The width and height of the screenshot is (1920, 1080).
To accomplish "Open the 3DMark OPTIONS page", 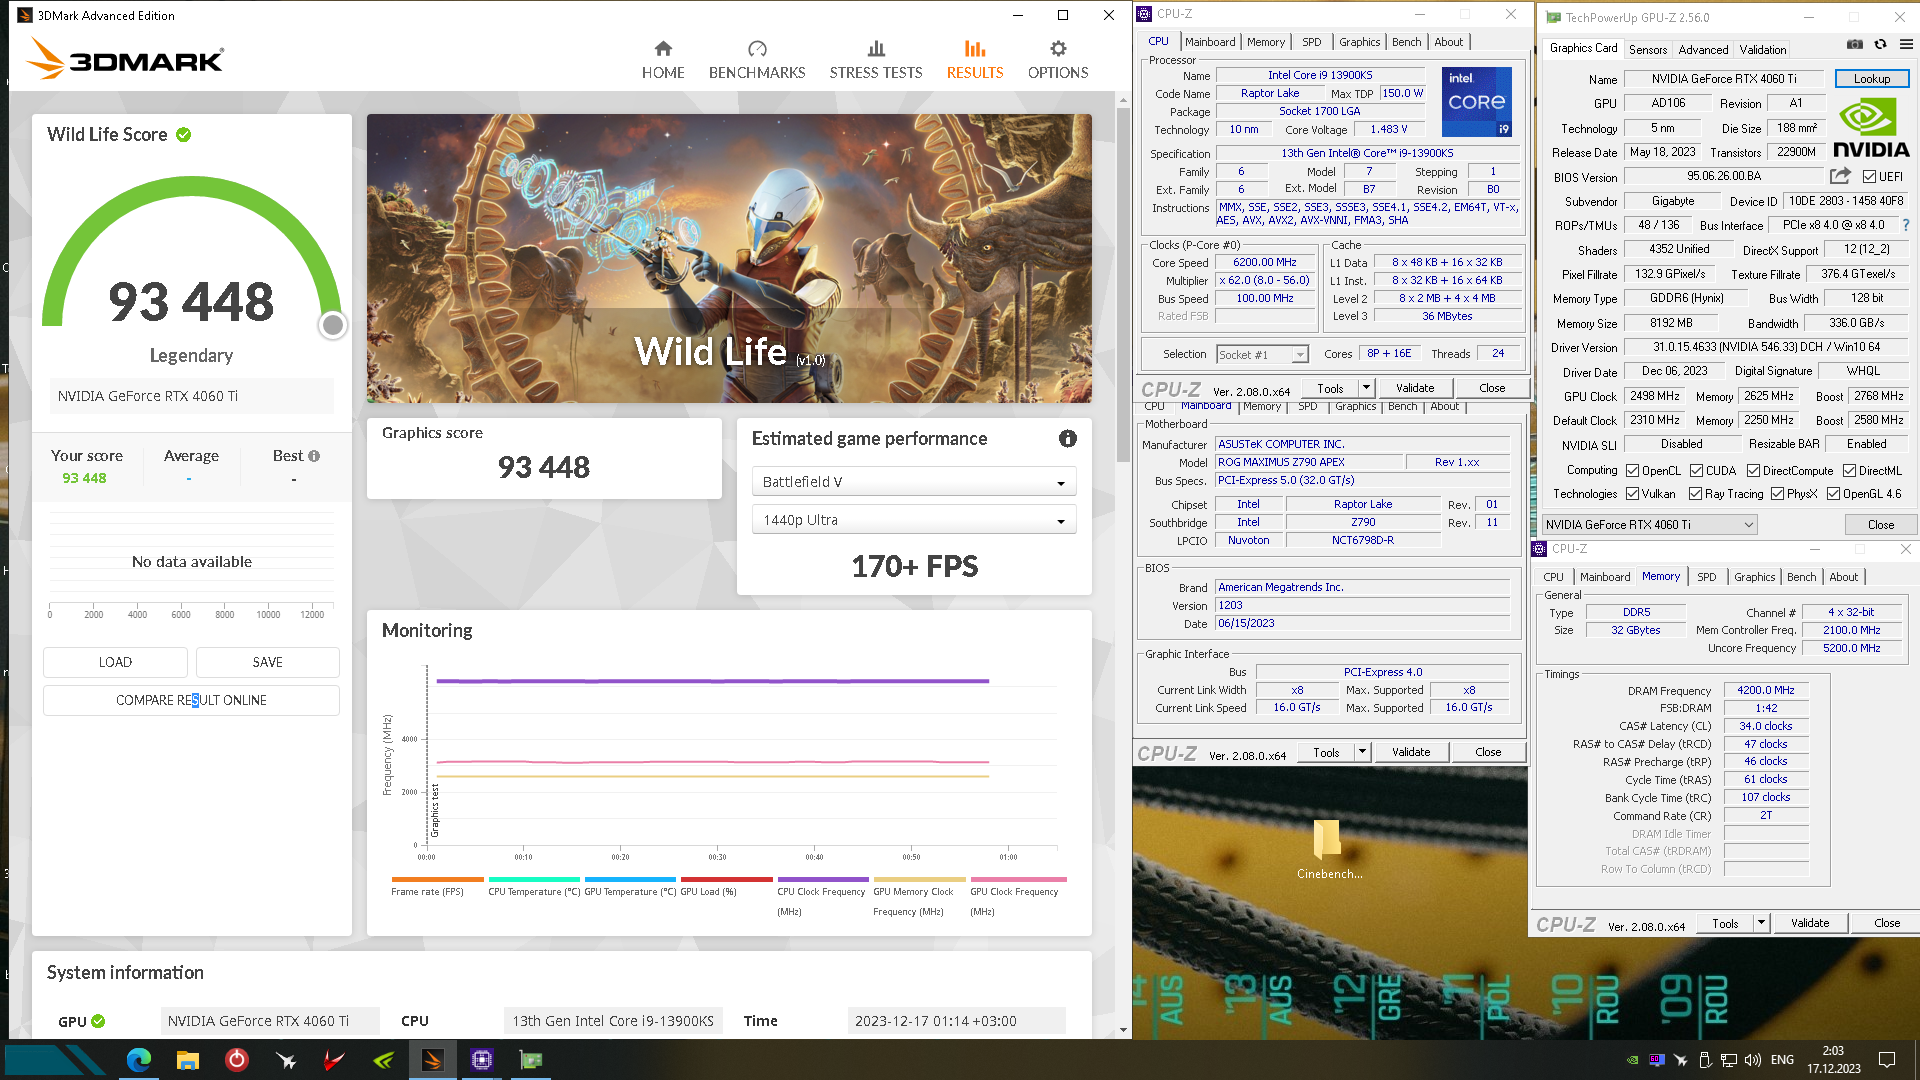I will point(1058,60).
